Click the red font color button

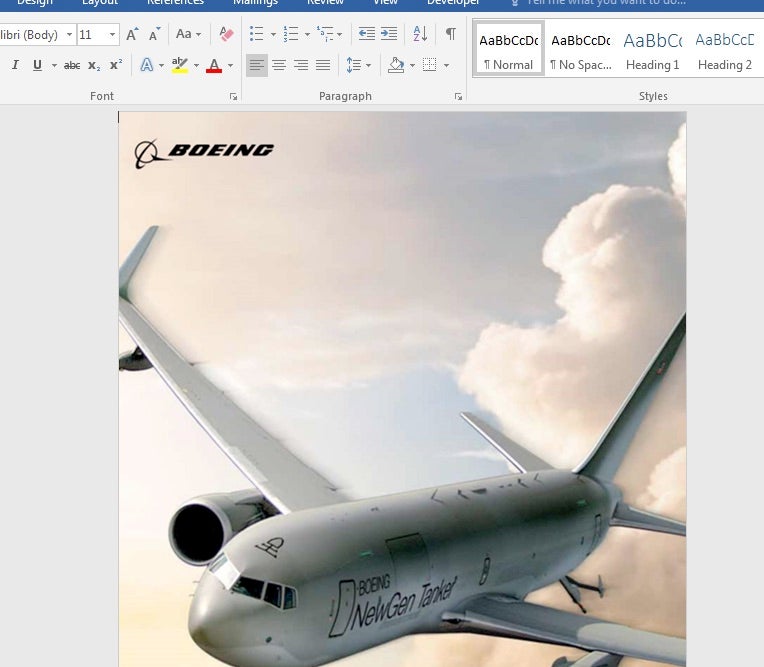214,65
